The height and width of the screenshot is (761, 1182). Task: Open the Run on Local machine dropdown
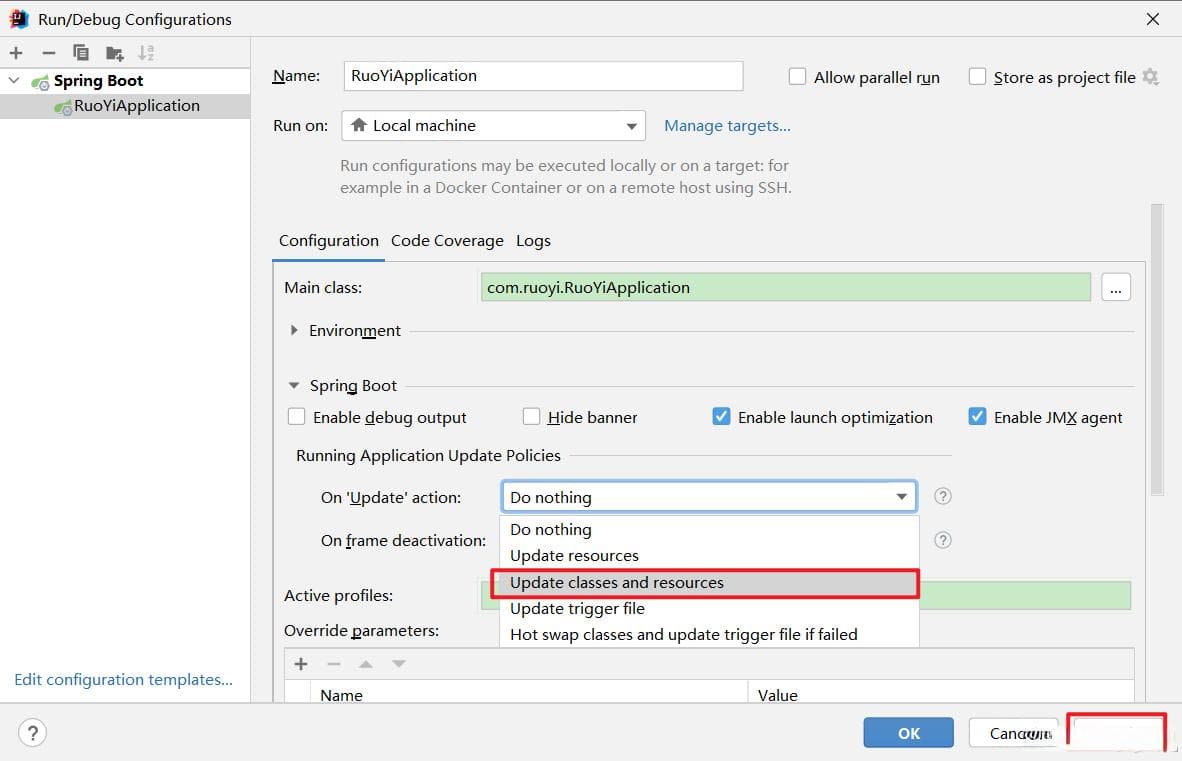[x=493, y=126]
